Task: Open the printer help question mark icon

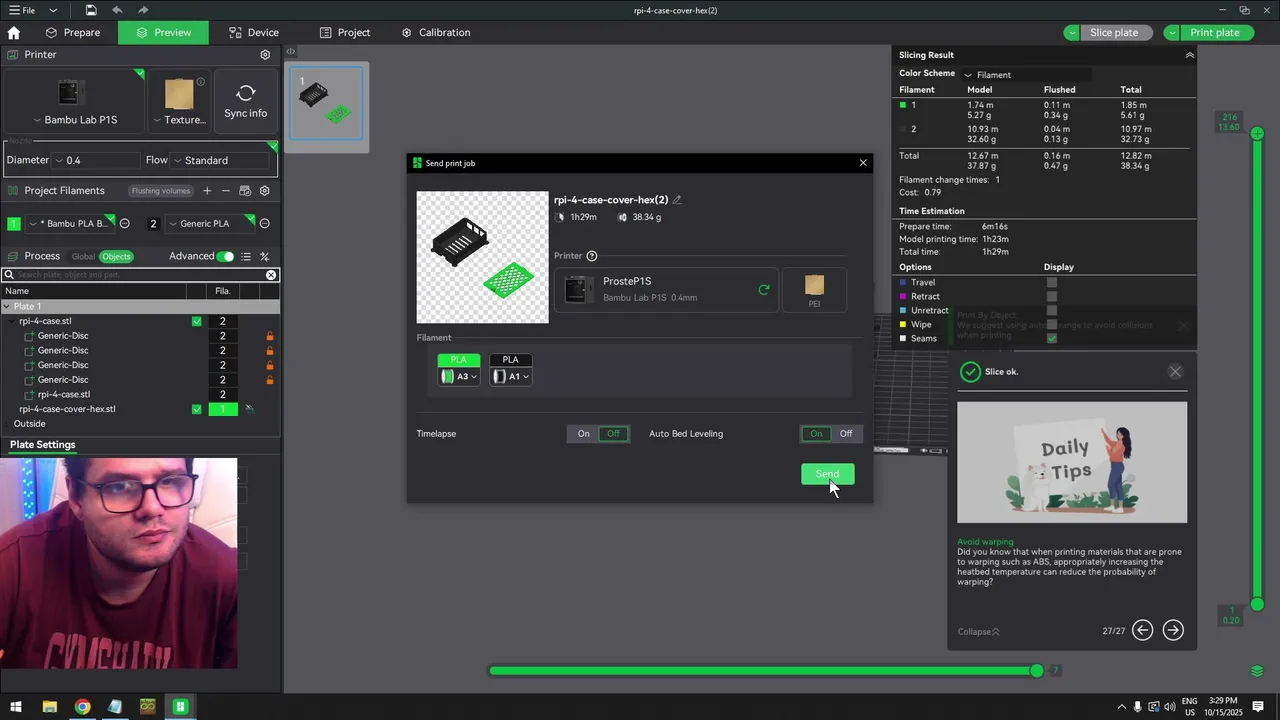Action: 592,256
